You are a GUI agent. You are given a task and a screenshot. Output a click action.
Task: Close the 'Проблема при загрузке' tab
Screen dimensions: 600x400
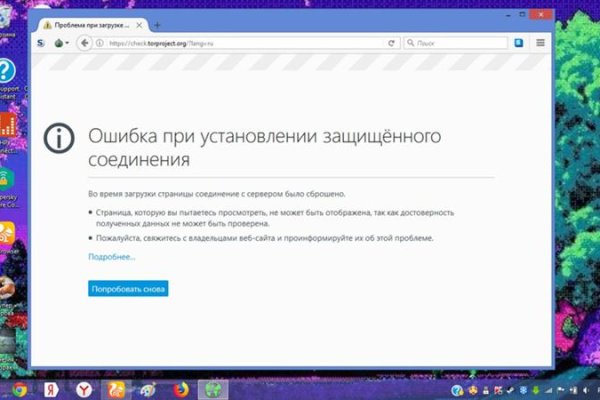(x=140, y=24)
